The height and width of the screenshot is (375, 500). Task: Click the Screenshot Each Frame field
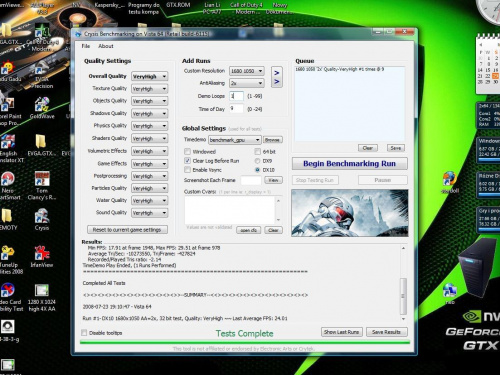coord(251,180)
